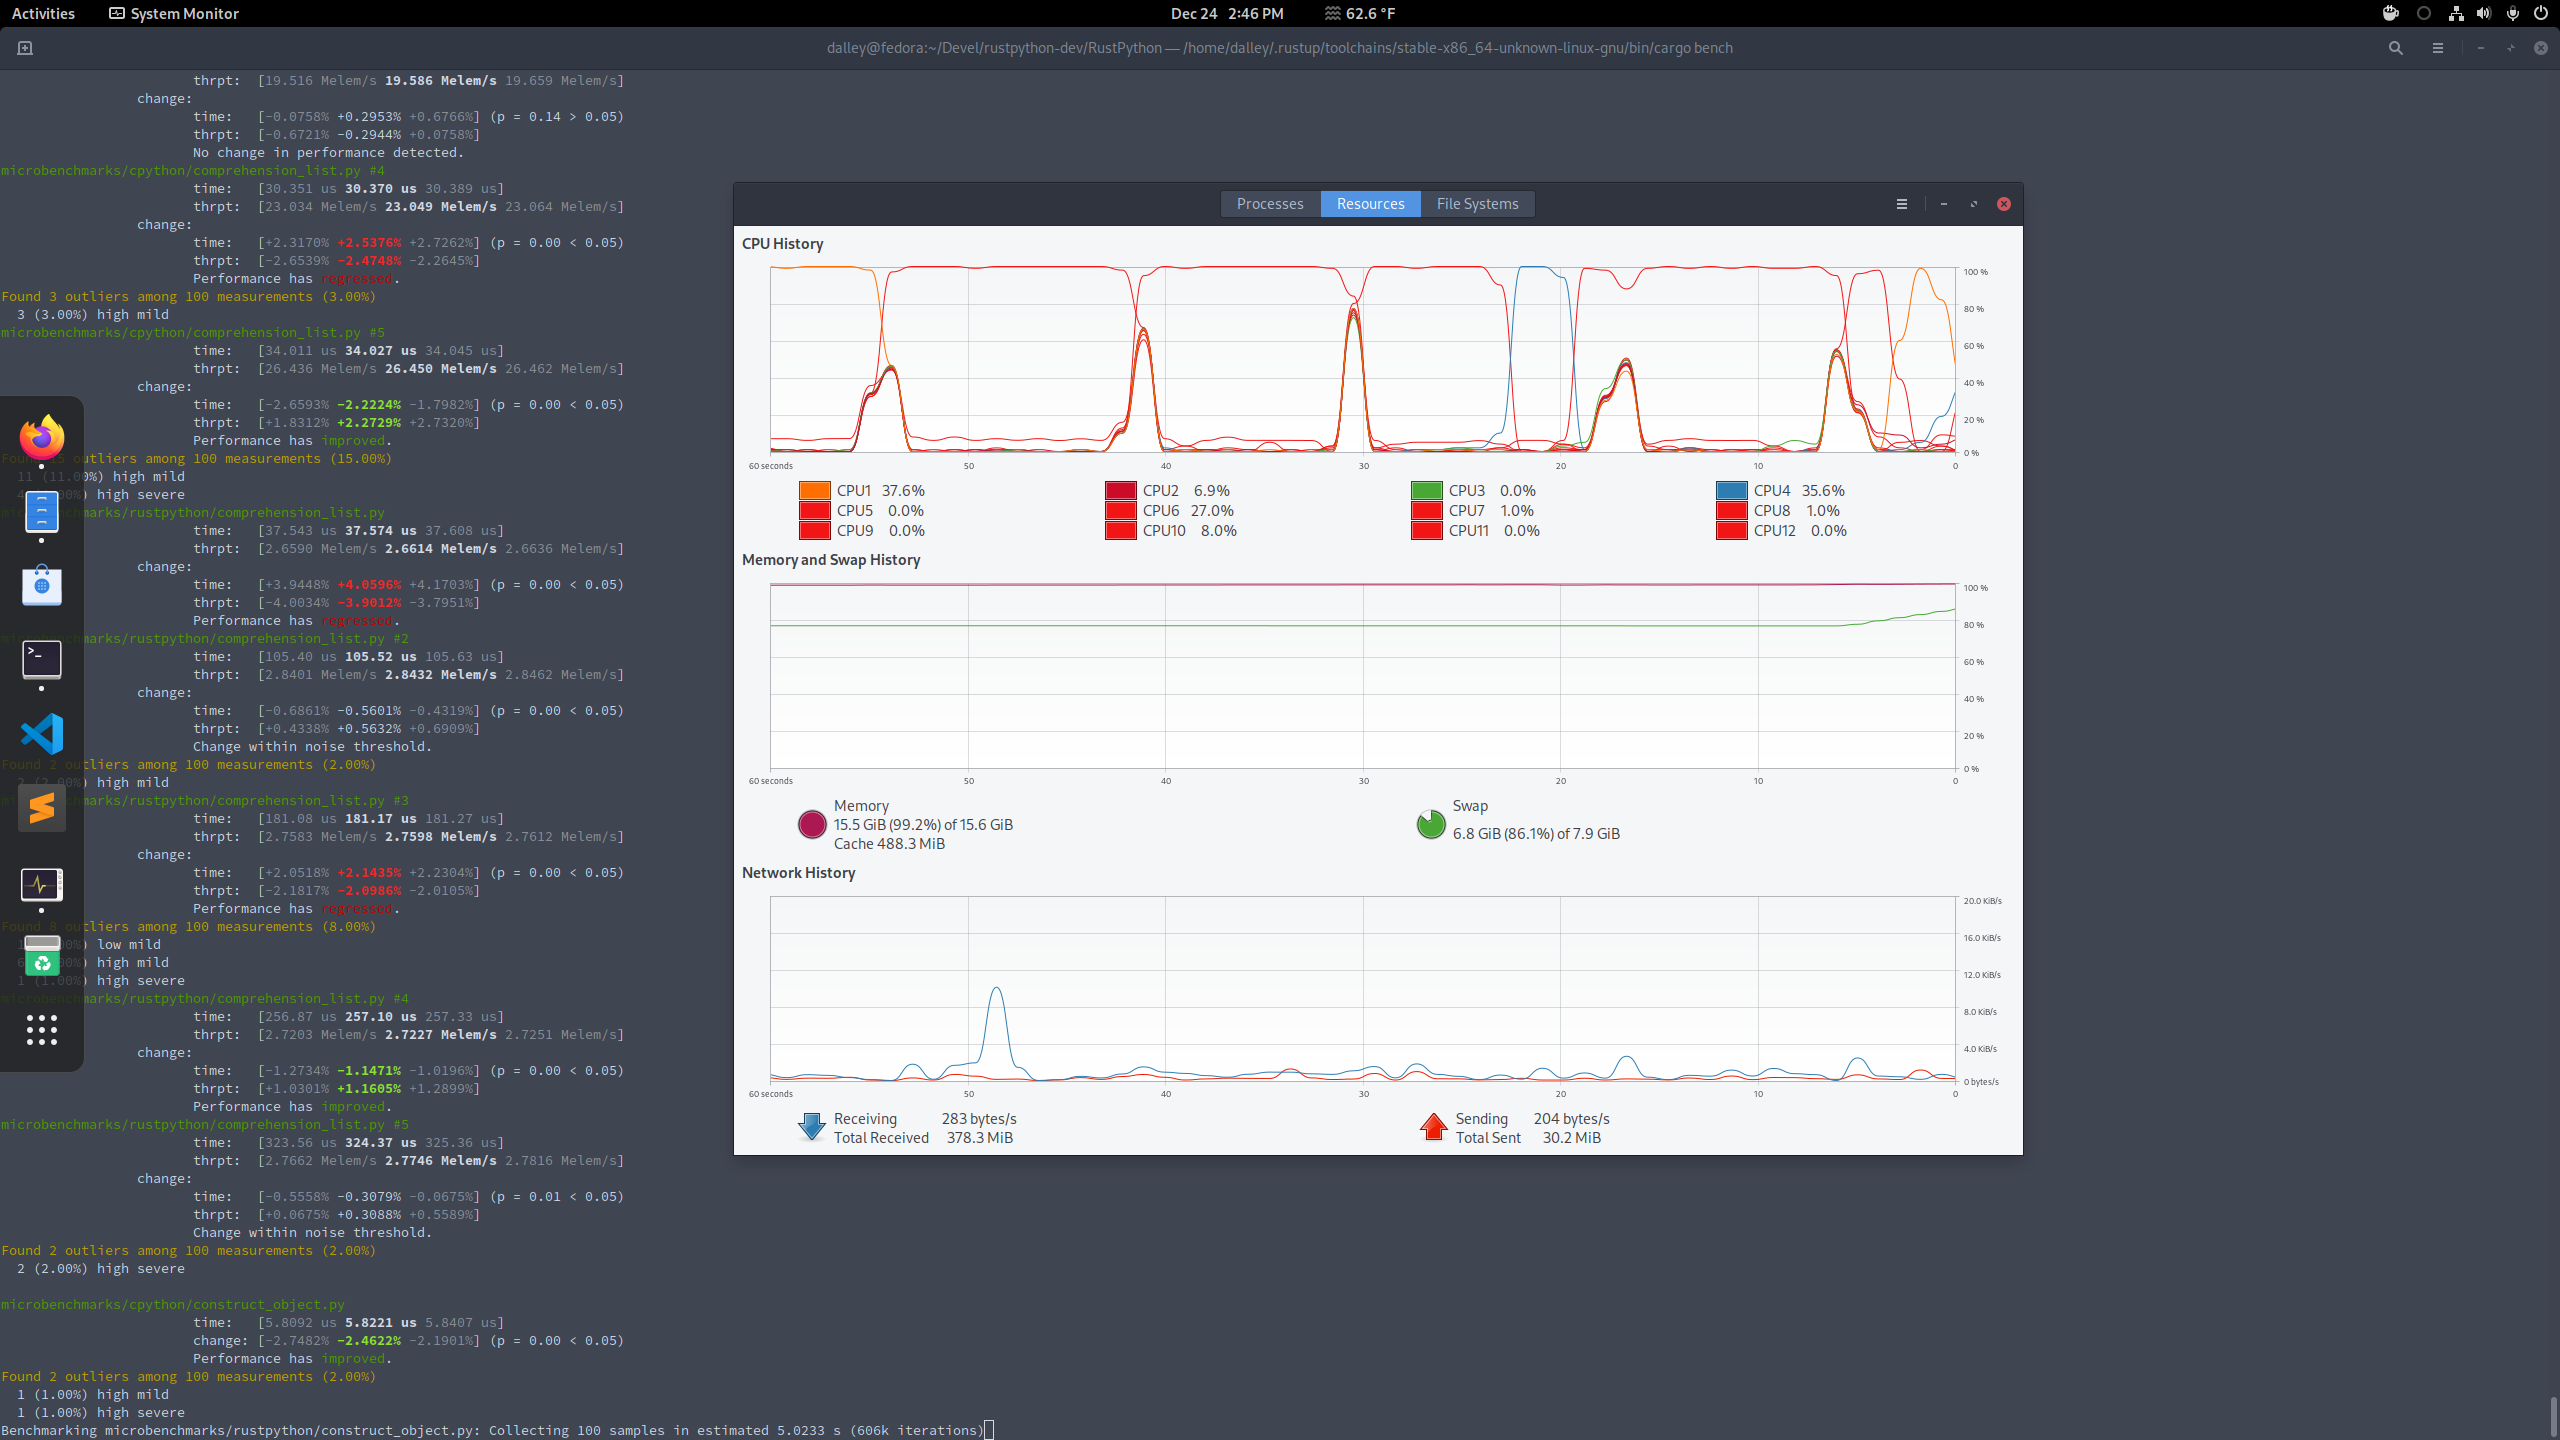Click the search button in terminal titlebar
Viewport: 2560px width, 1440px height.
[2396, 48]
